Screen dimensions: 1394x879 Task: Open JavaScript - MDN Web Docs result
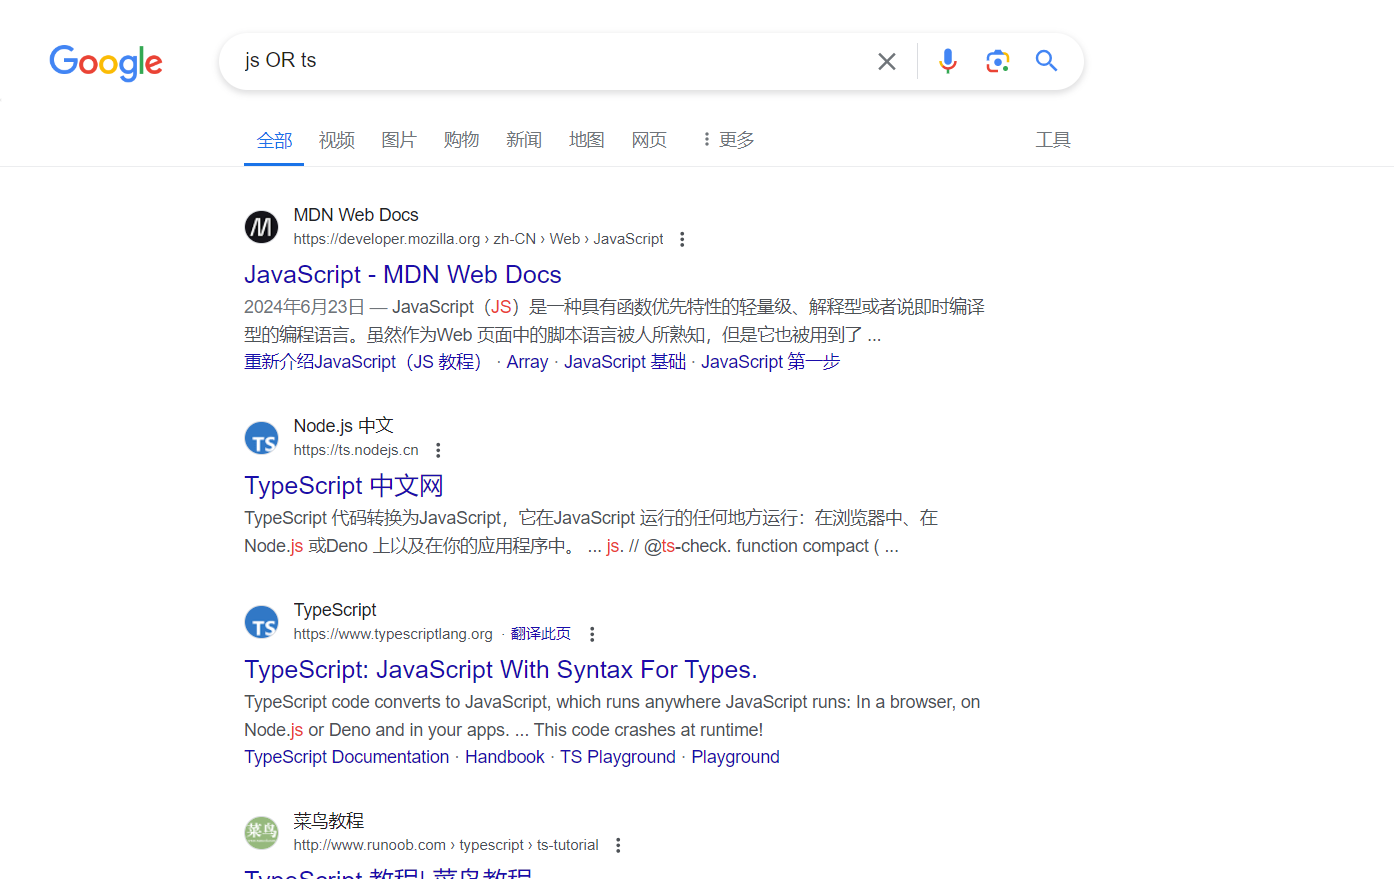point(403,275)
